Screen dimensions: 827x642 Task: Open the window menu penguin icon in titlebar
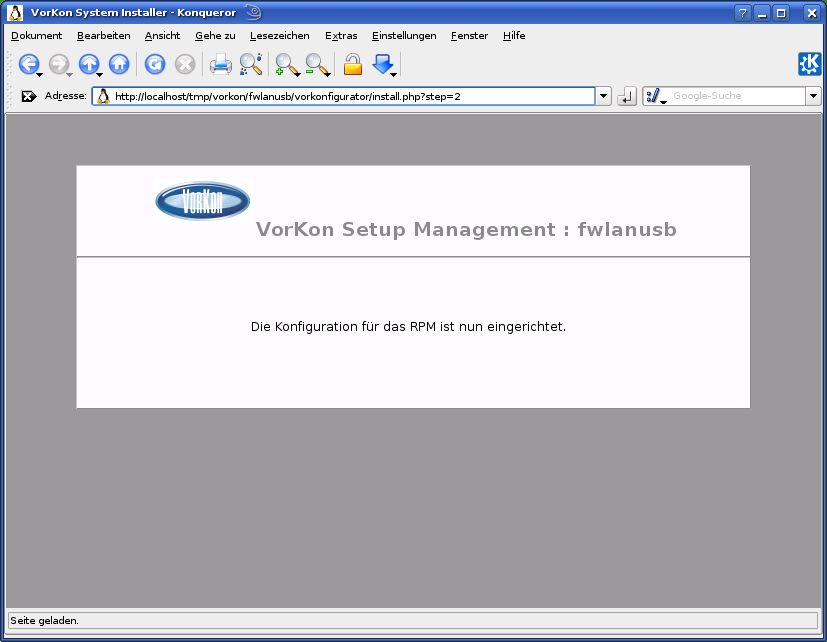[x=15, y=13]
